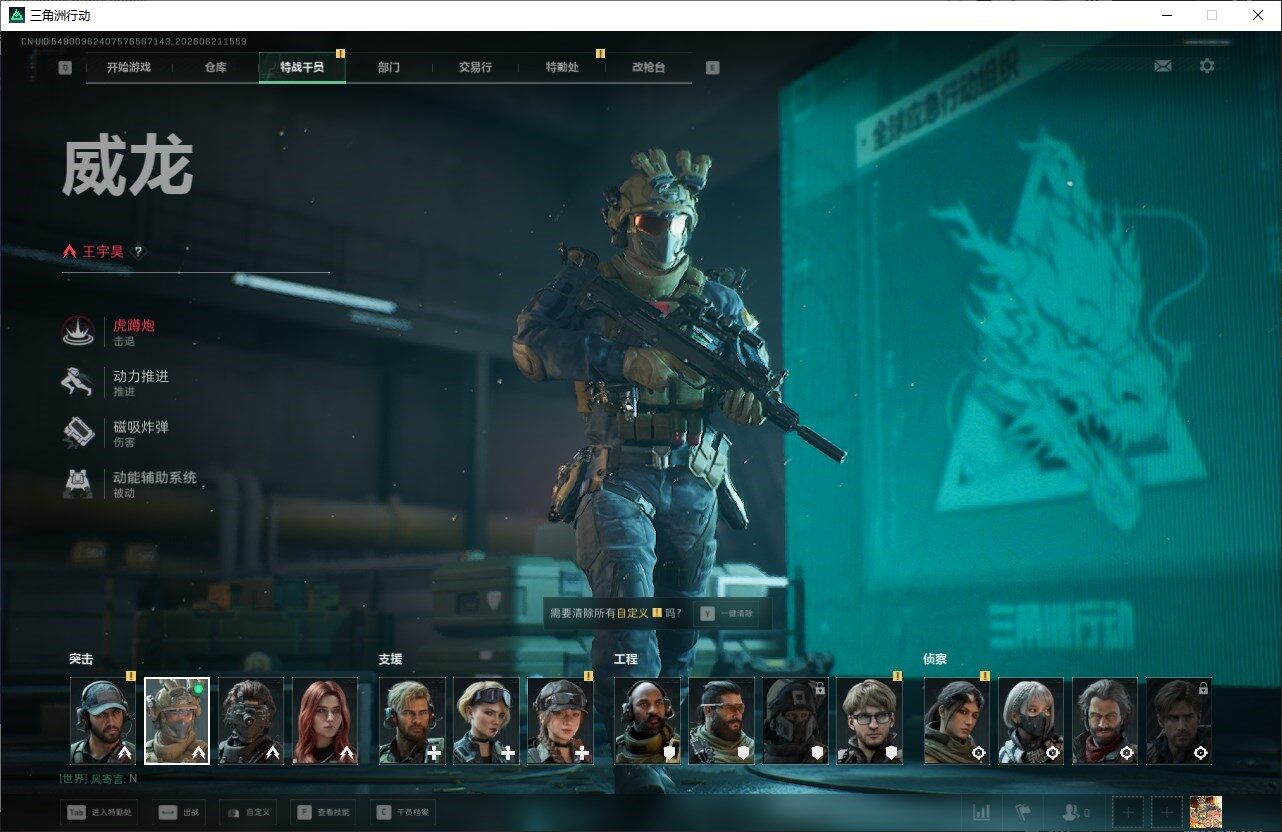The image size is (1282, 832).
Task: Switch to the 开始游戏 tab
Action: 130,68
